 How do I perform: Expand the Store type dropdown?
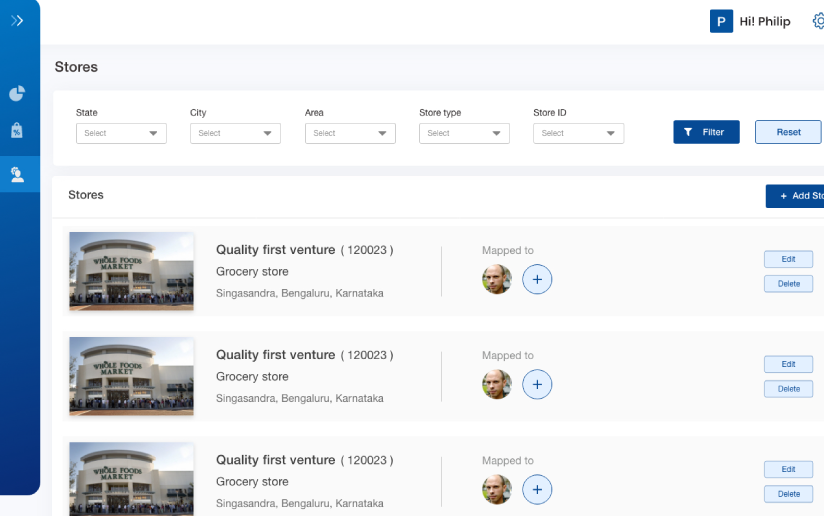[465, 133]
